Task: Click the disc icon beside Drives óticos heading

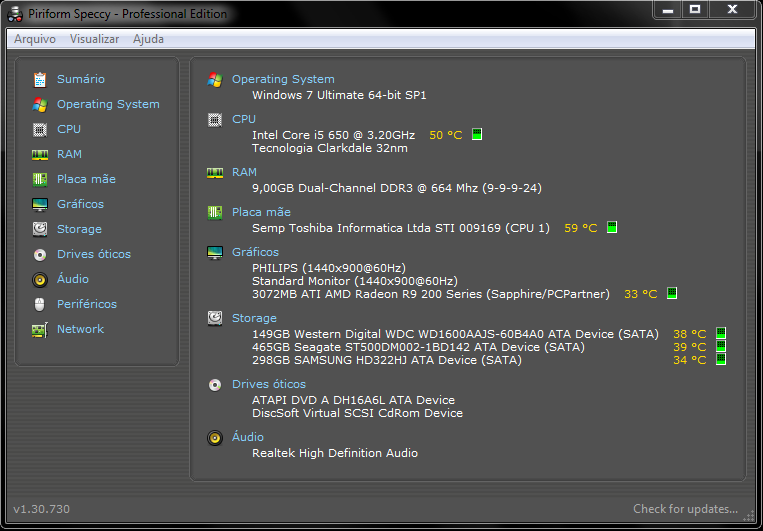Action: point(215,385)
